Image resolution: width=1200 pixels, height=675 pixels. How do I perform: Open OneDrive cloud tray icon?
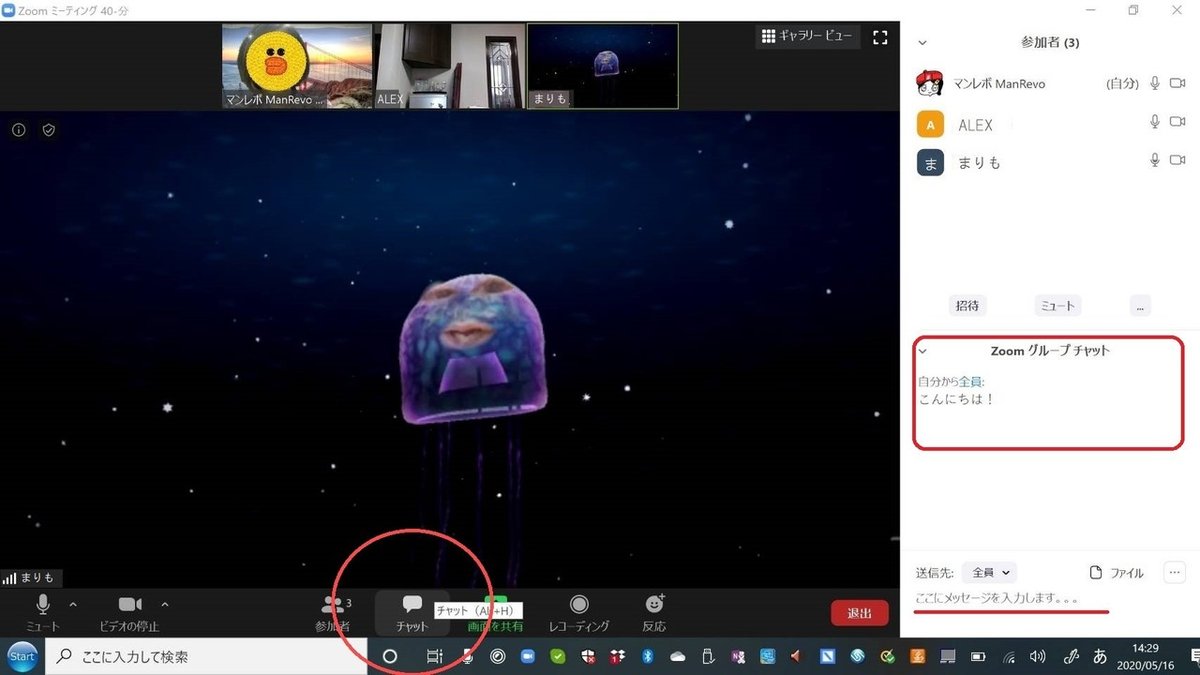tap(678, 657)
